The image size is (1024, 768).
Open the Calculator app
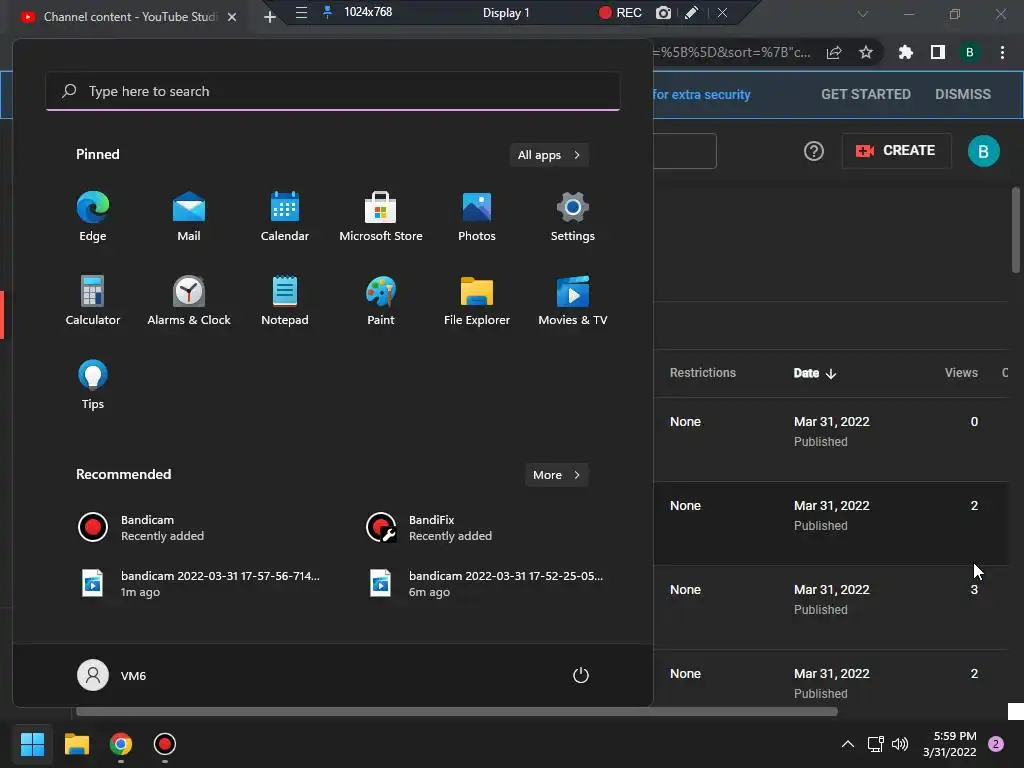(93, 301)
